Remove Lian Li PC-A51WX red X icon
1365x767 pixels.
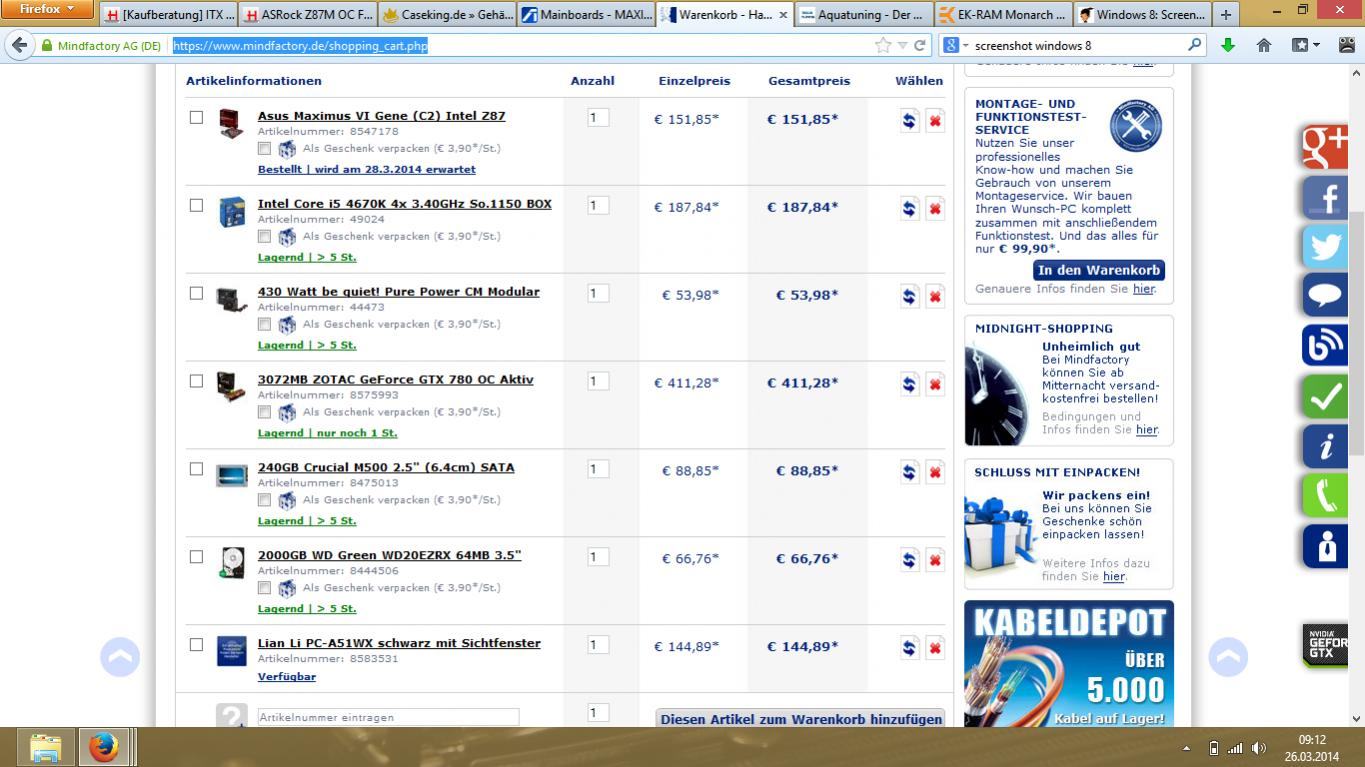point(935,648)
